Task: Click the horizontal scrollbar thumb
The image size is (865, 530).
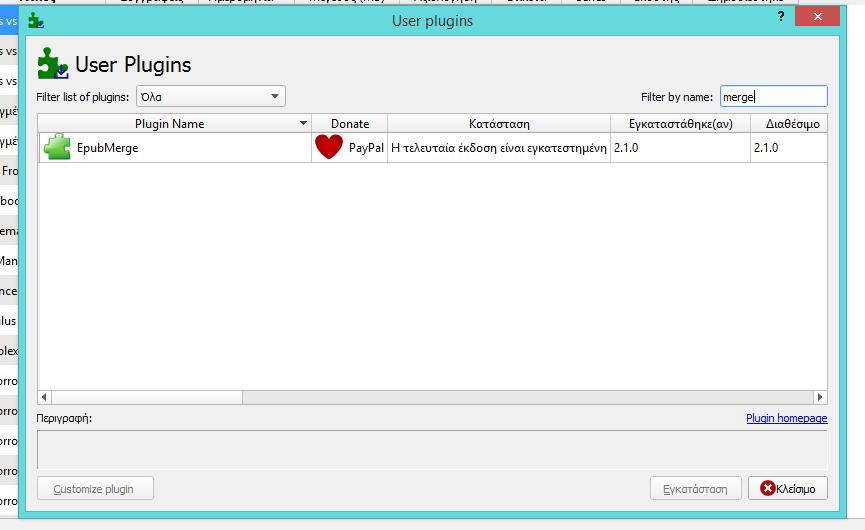Action: click(147, 397)
